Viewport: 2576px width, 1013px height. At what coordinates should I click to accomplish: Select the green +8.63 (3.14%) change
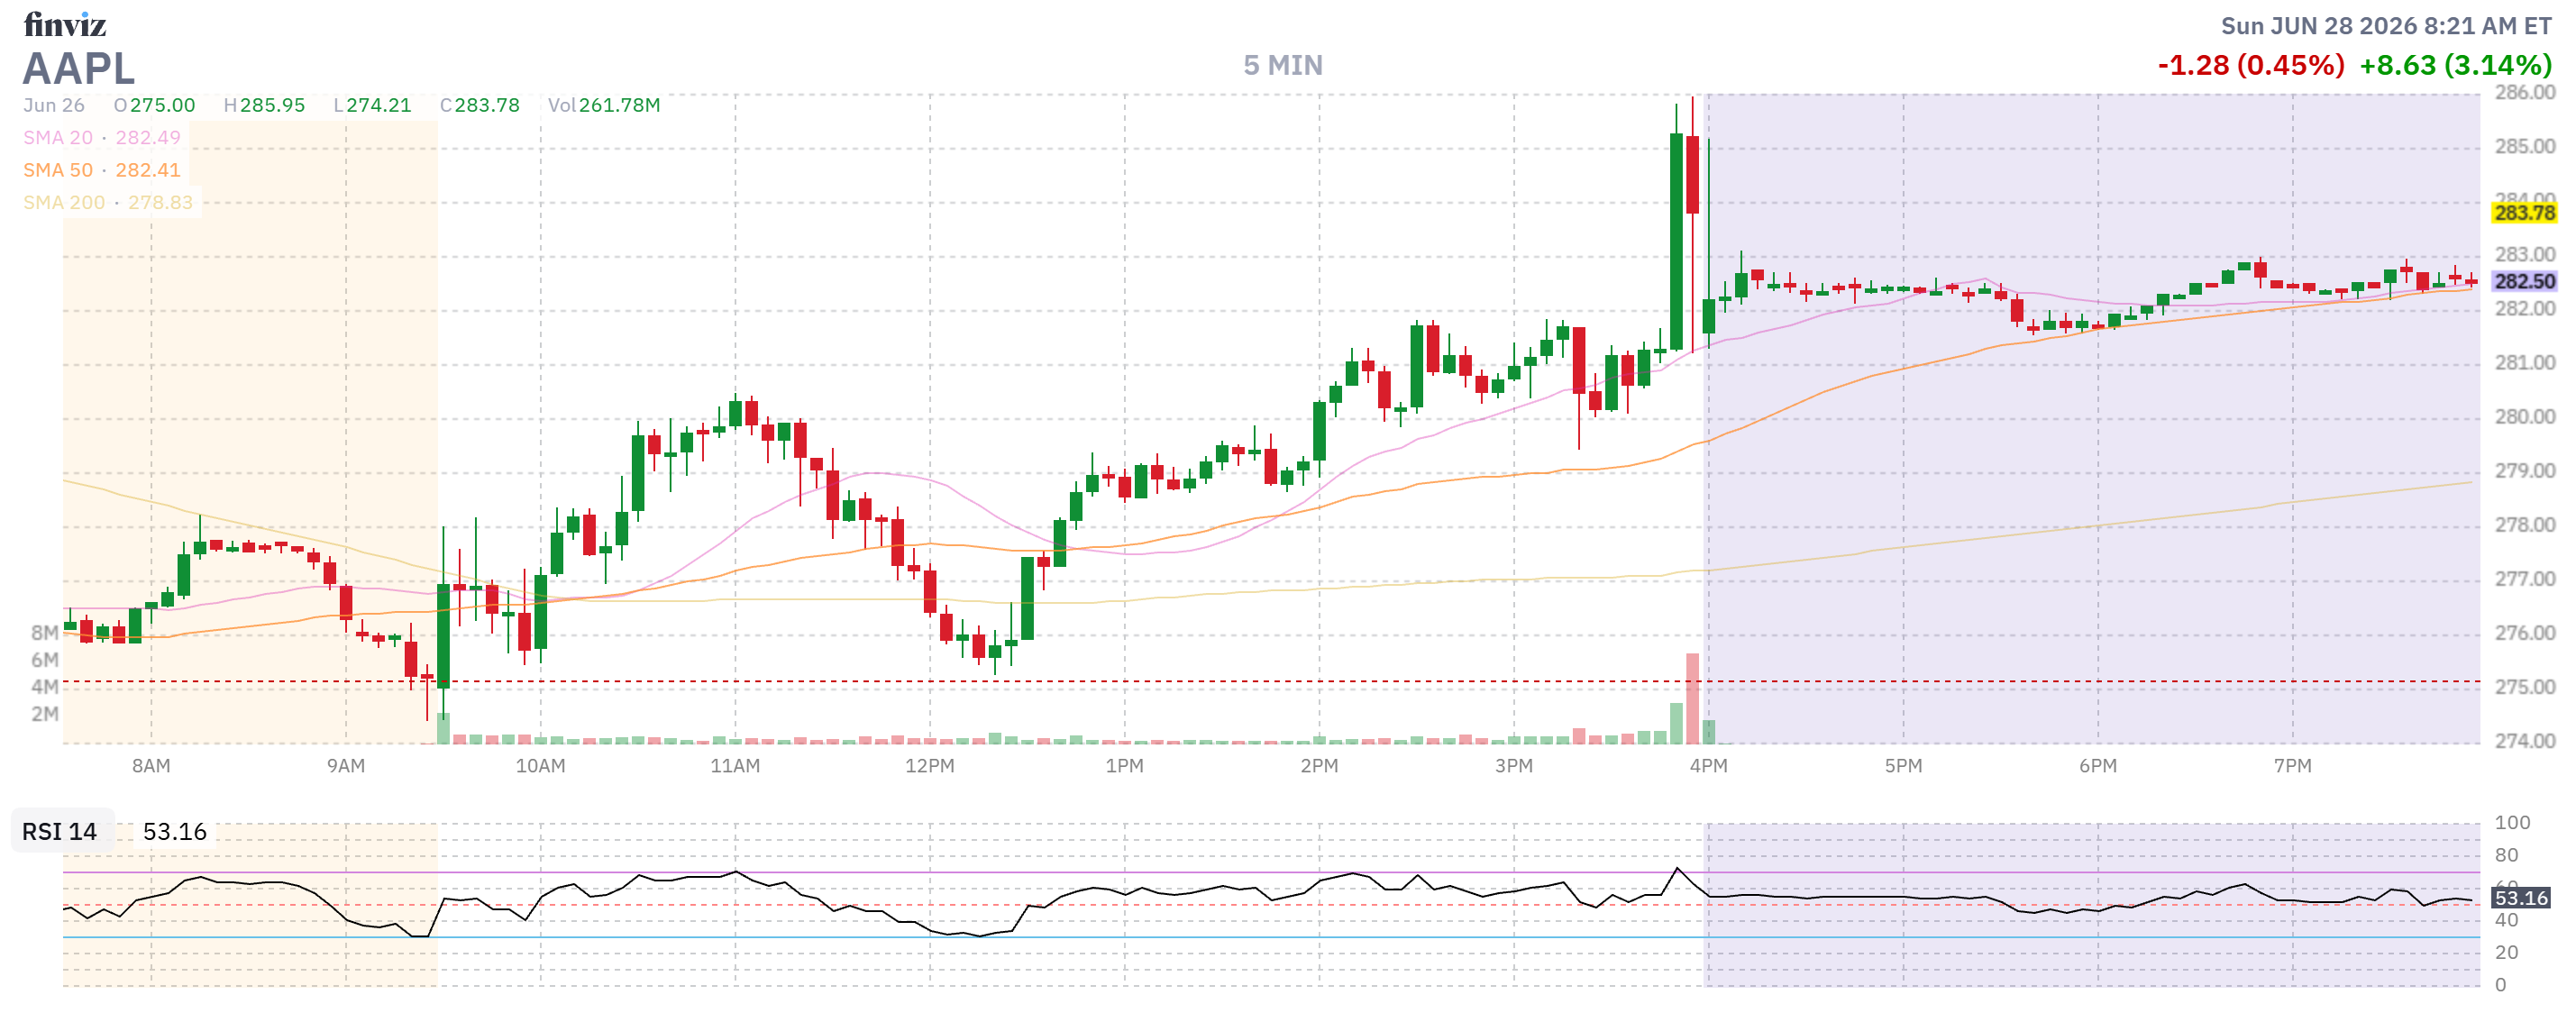point(2456,66)
